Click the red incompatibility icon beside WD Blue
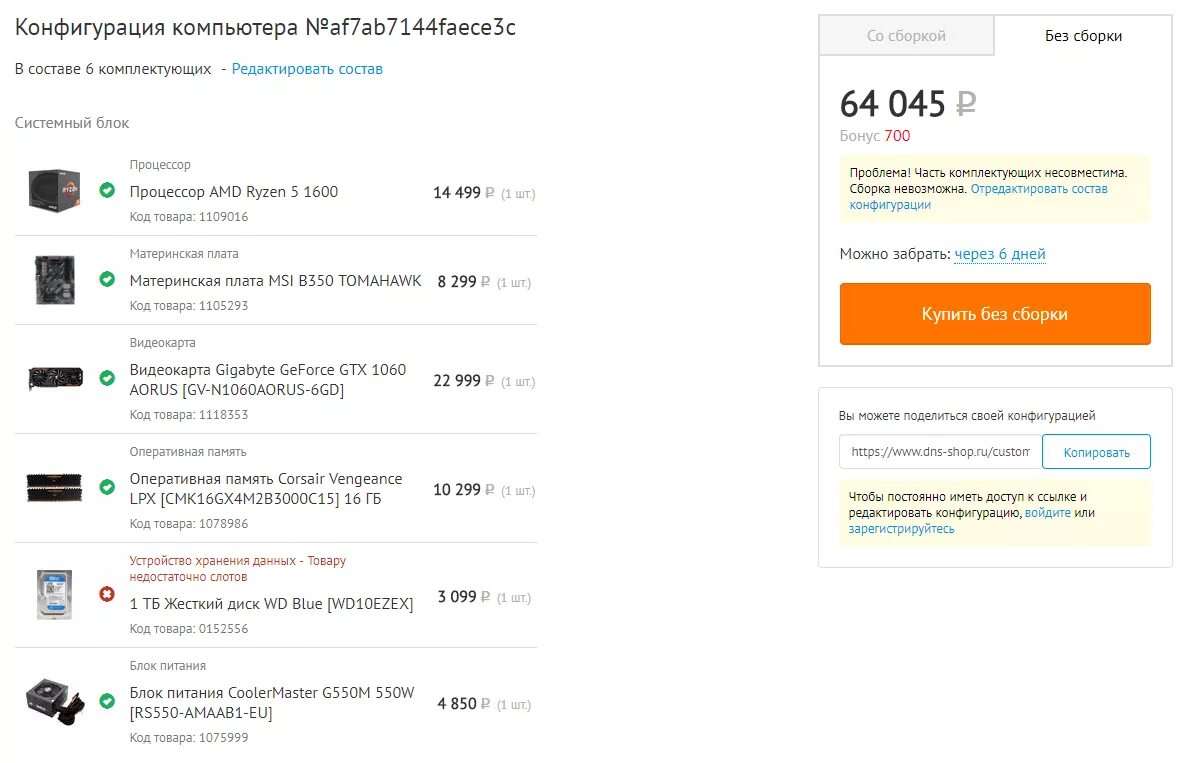This screenshot has width=1179, height=763. (x=107, y=594)
